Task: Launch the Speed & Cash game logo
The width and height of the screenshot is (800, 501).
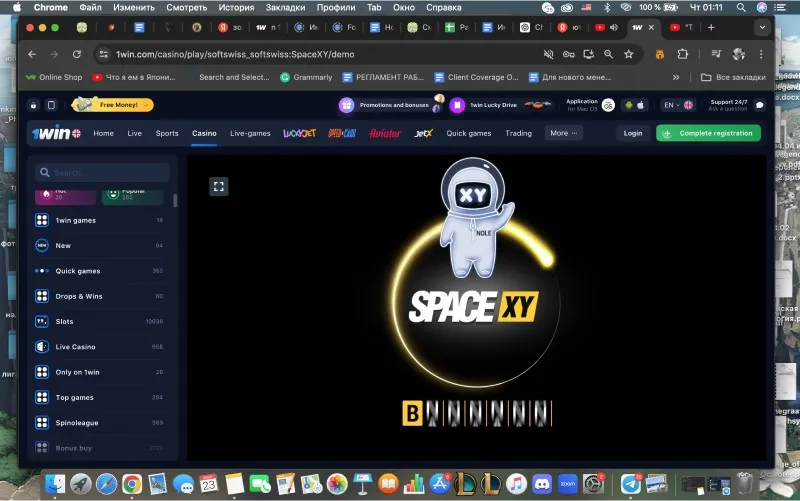Action: 342,133
